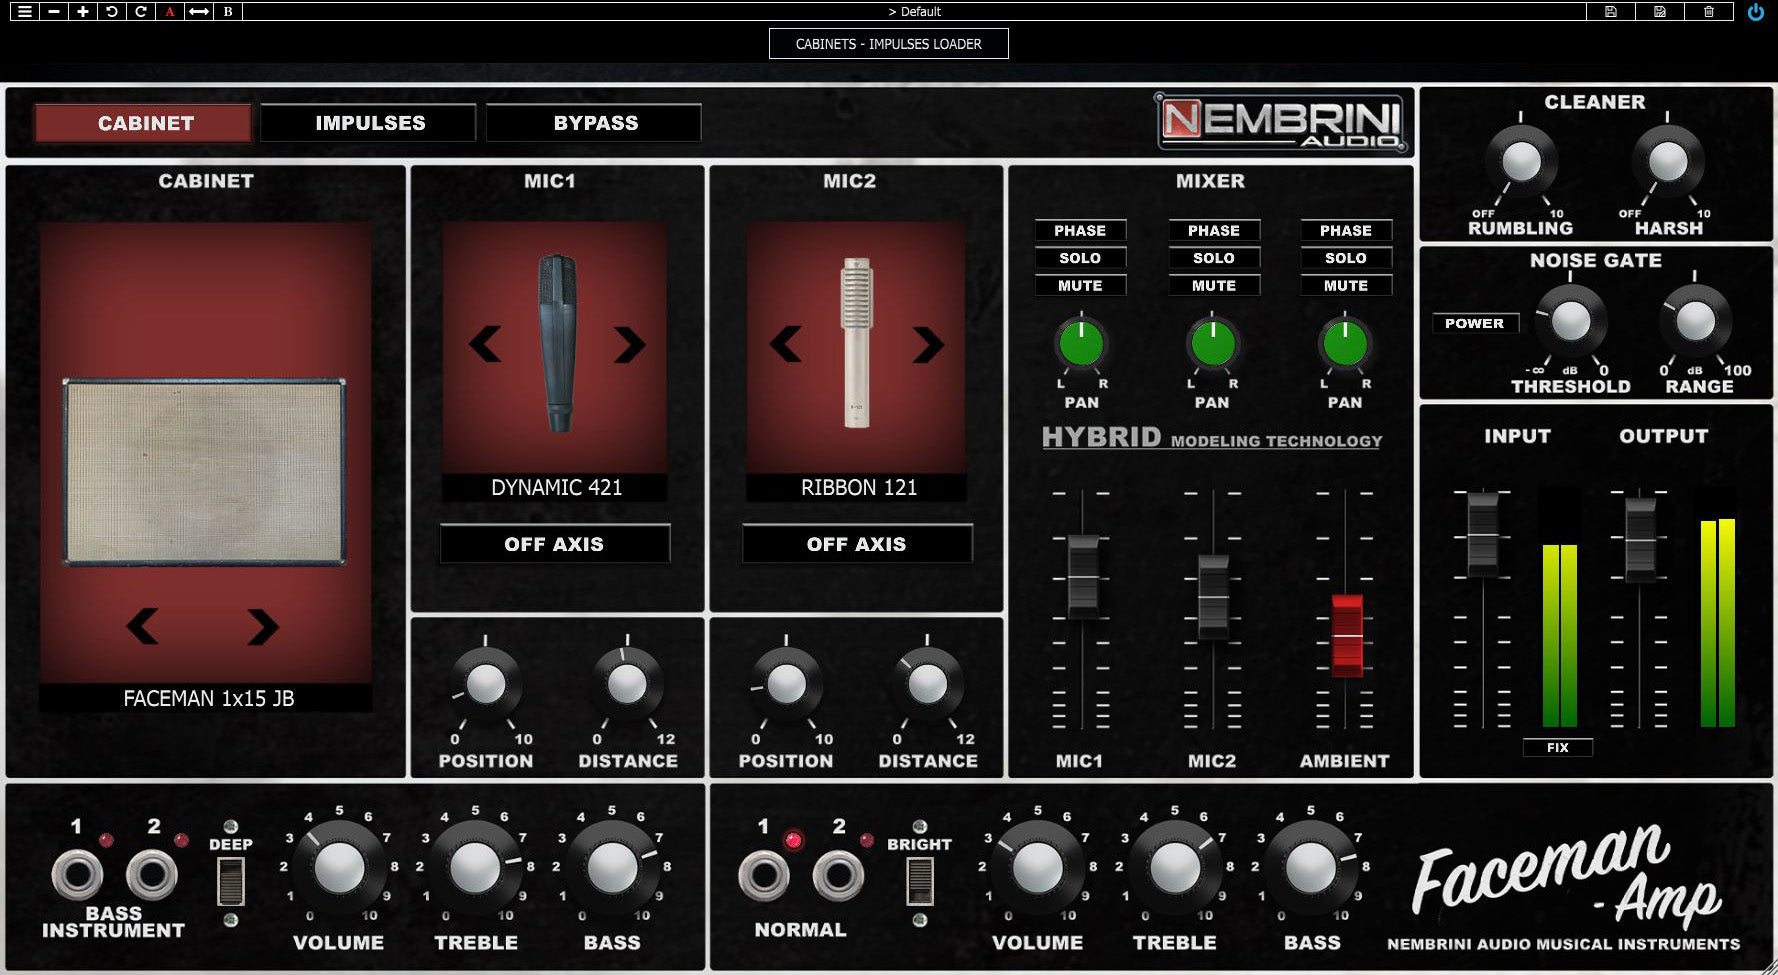The image size is (1778, 975).
Task: Click OFF AXIS under DYNAMIC 421
Action: pyautogui.click(x=557, y=543)
